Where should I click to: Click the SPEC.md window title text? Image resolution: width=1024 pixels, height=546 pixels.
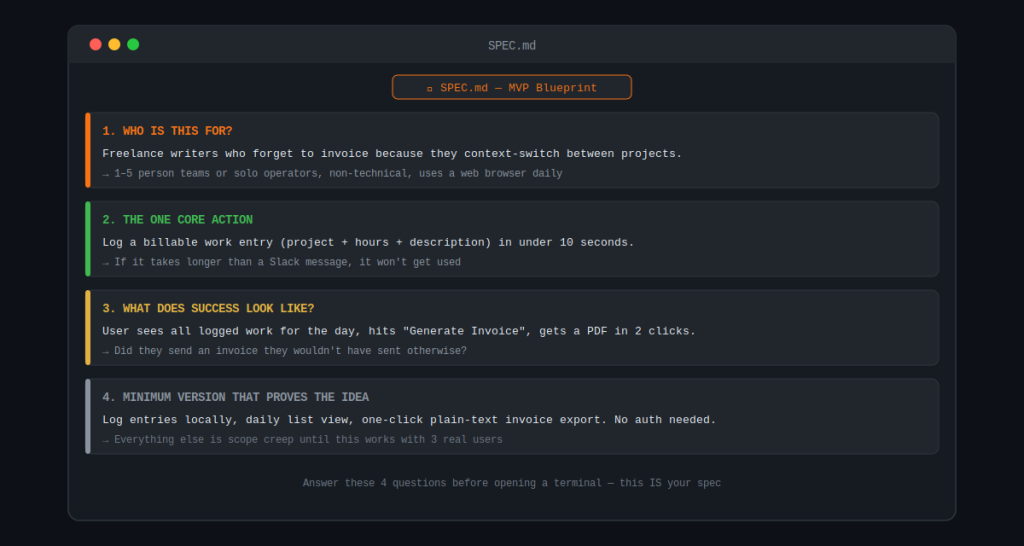coord(512,45)
